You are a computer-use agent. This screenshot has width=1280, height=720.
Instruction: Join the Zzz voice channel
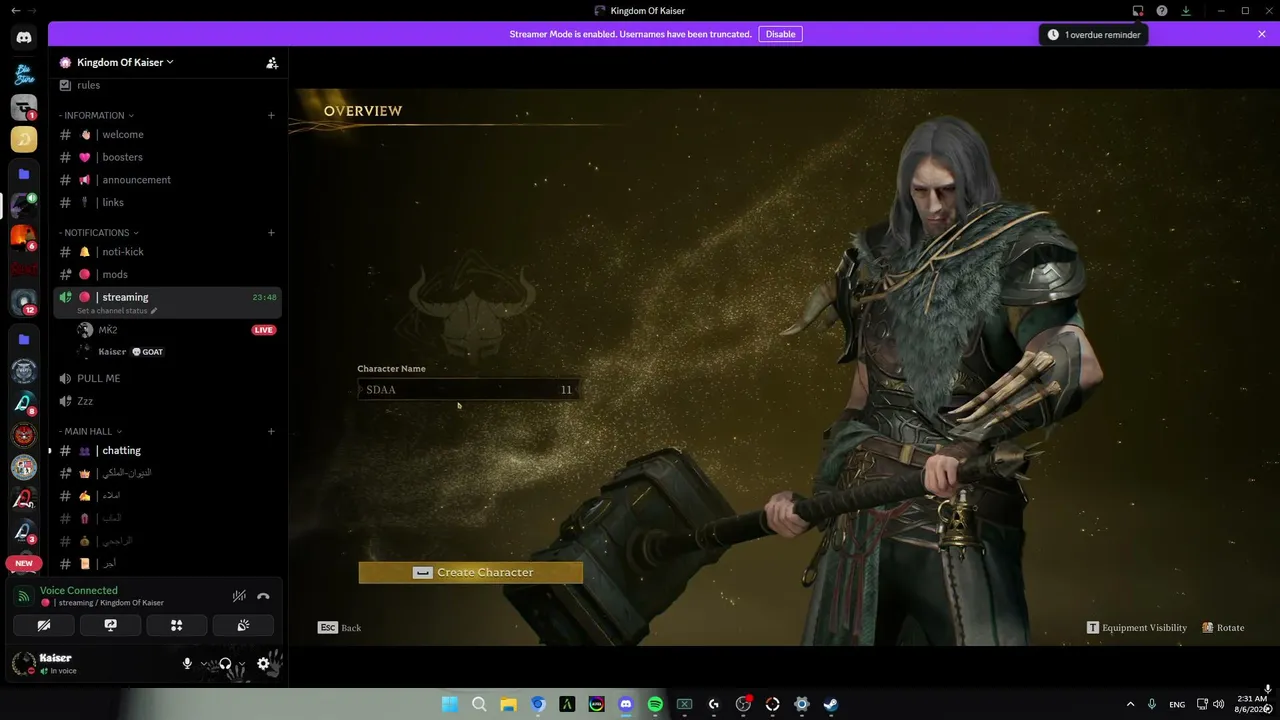pyautogui.click(x=167, y=401)
